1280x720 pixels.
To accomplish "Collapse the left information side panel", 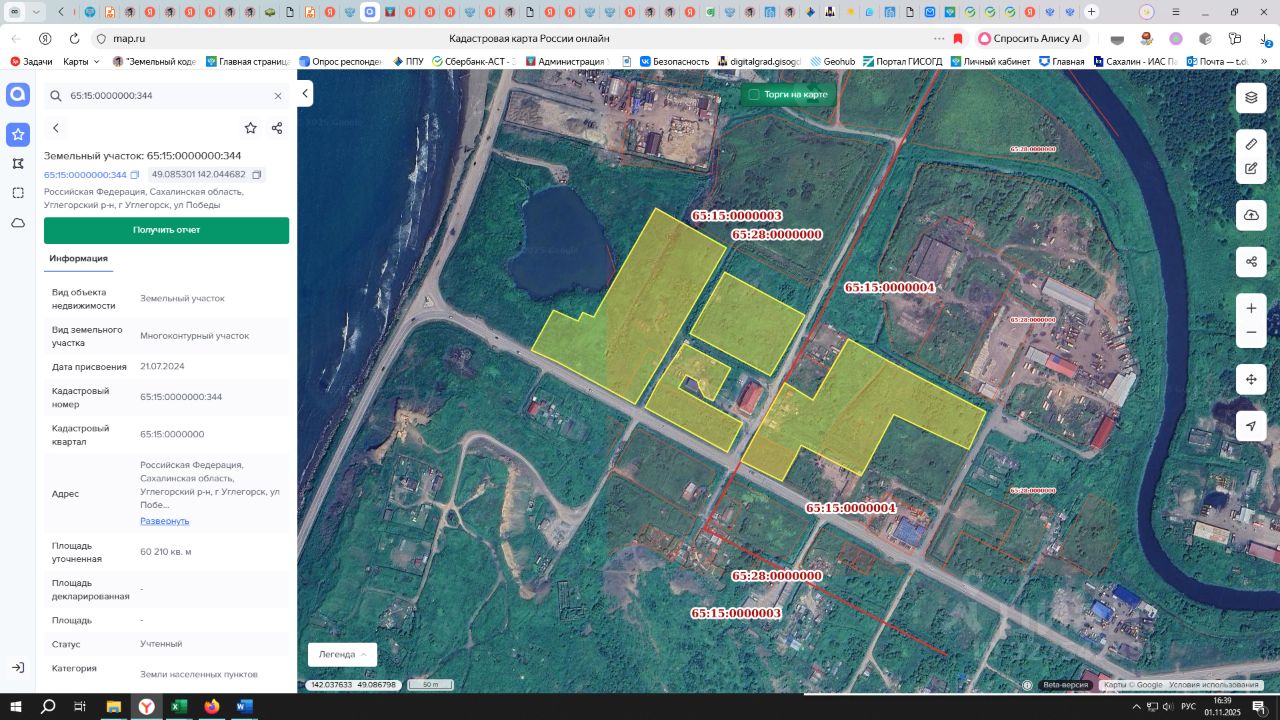I will [306, 94].
